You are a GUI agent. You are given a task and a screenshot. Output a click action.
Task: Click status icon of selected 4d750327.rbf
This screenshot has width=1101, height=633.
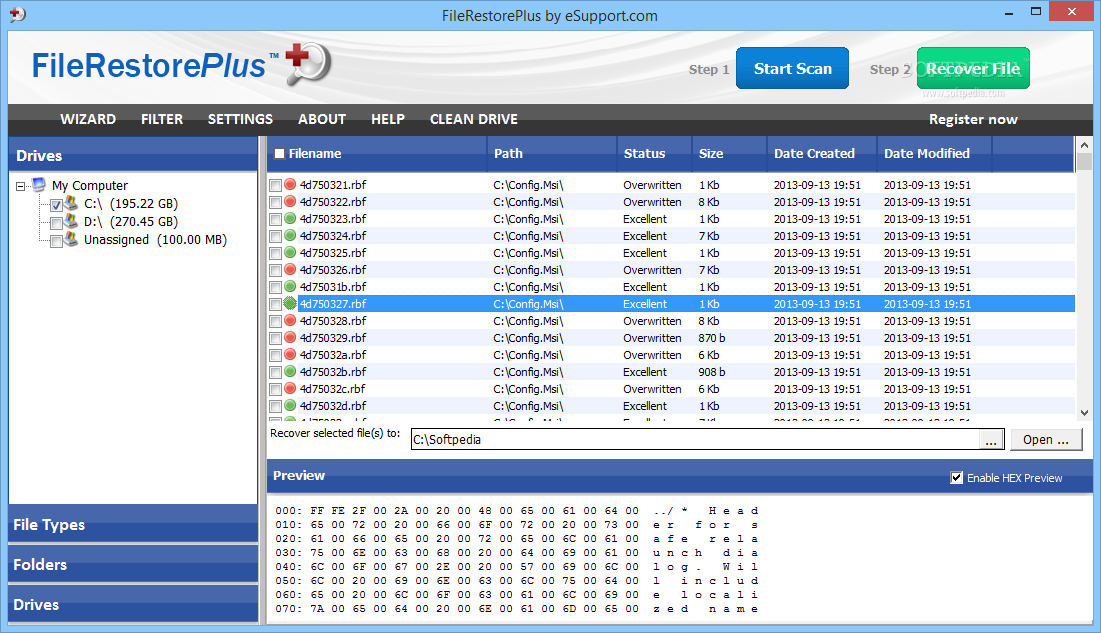click(x=290, y=304)
